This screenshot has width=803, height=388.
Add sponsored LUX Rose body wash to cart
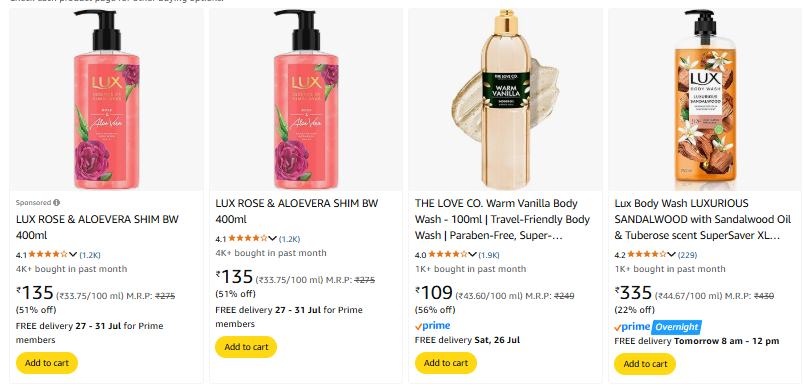point(47,363)
